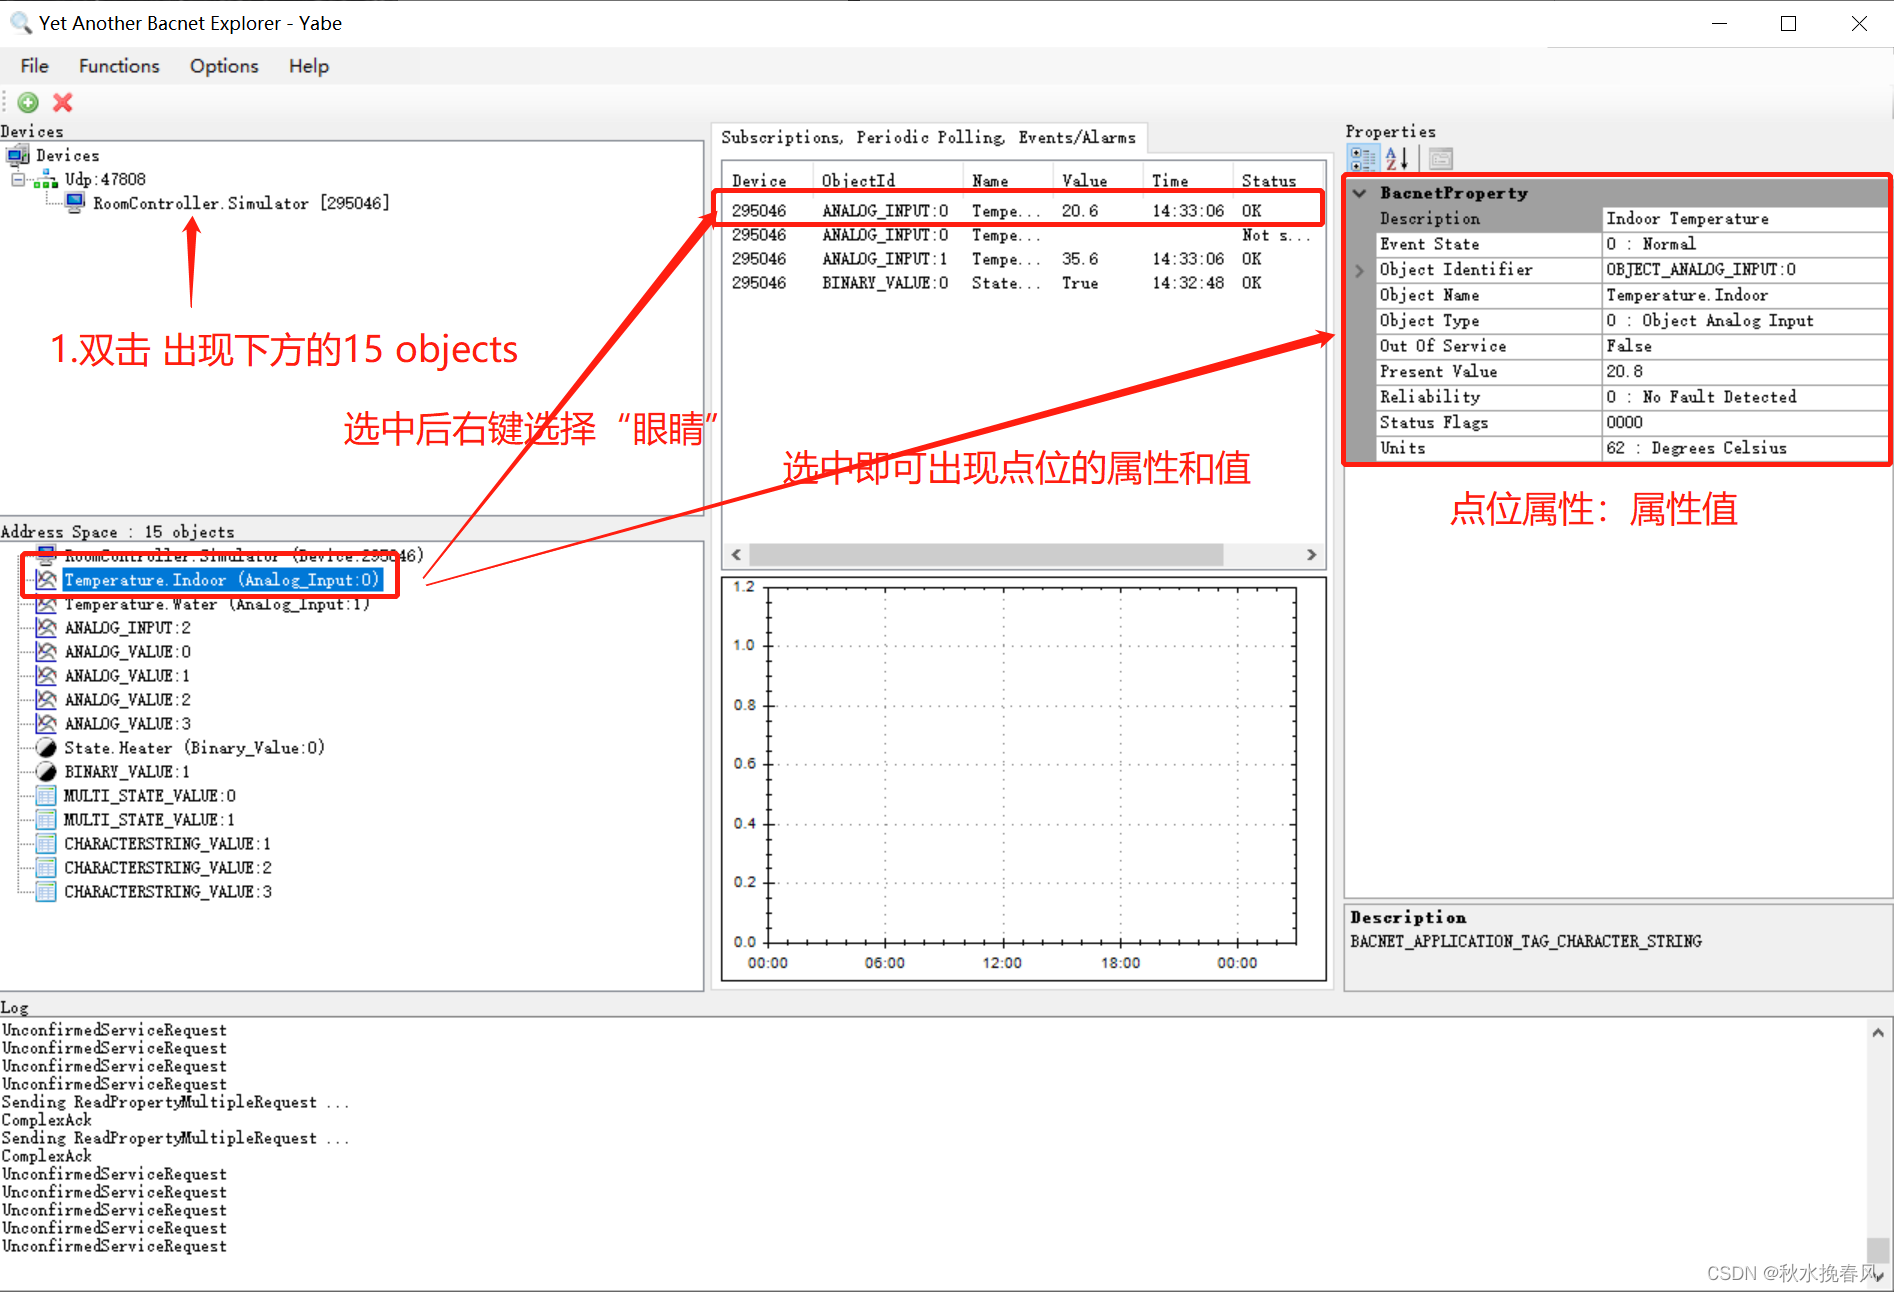The width and height of the screenshot is (1894, 1292).
Task: Open the Options menu
Action: click(224, 66)
